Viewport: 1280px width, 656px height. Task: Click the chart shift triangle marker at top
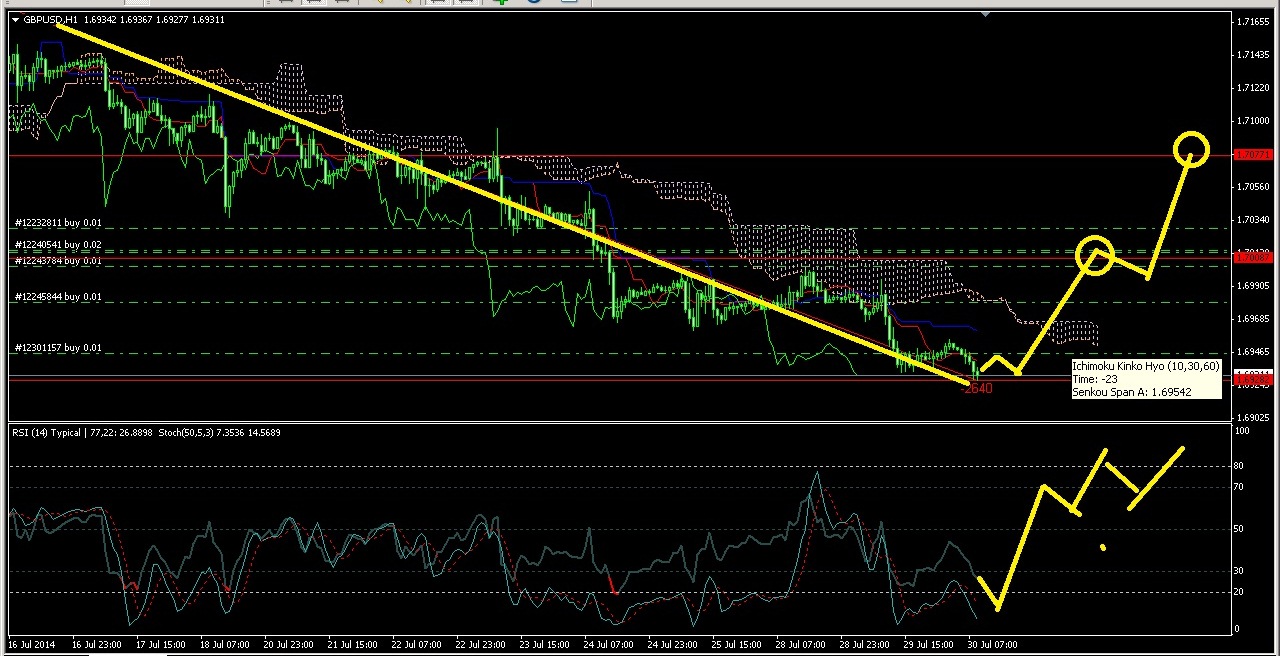tap(986, 15)
